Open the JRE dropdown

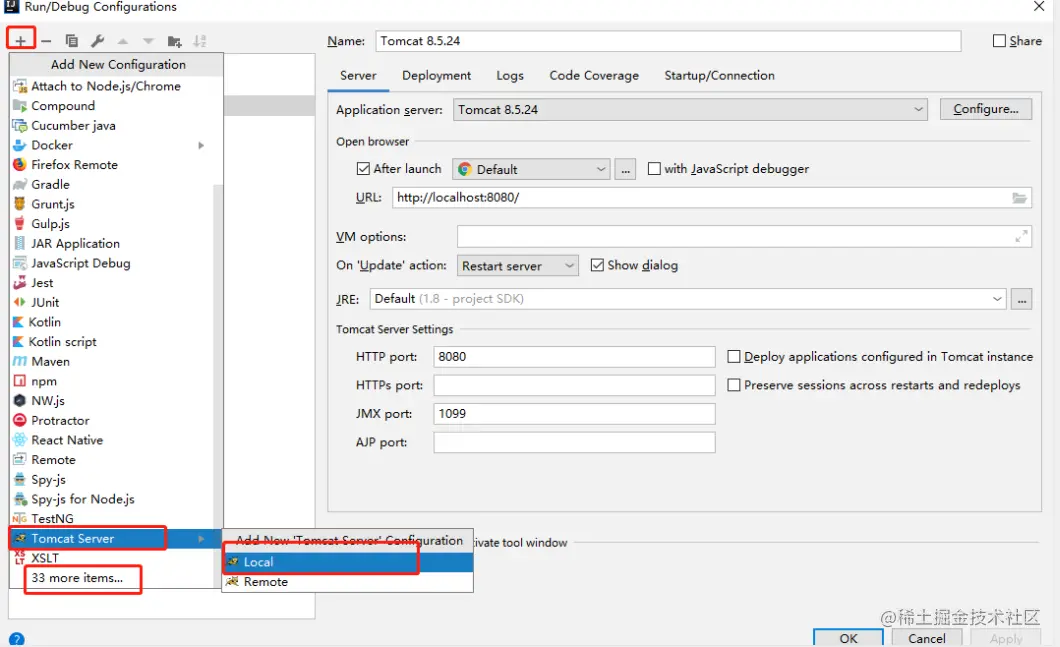(688, 299)
